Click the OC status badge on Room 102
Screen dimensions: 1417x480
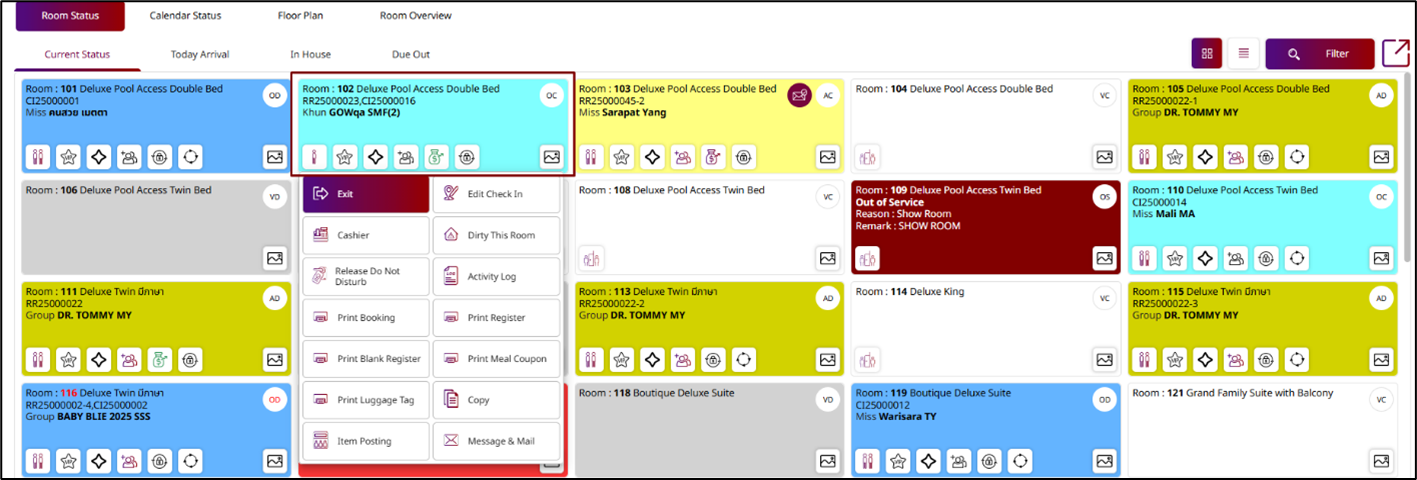550,95
